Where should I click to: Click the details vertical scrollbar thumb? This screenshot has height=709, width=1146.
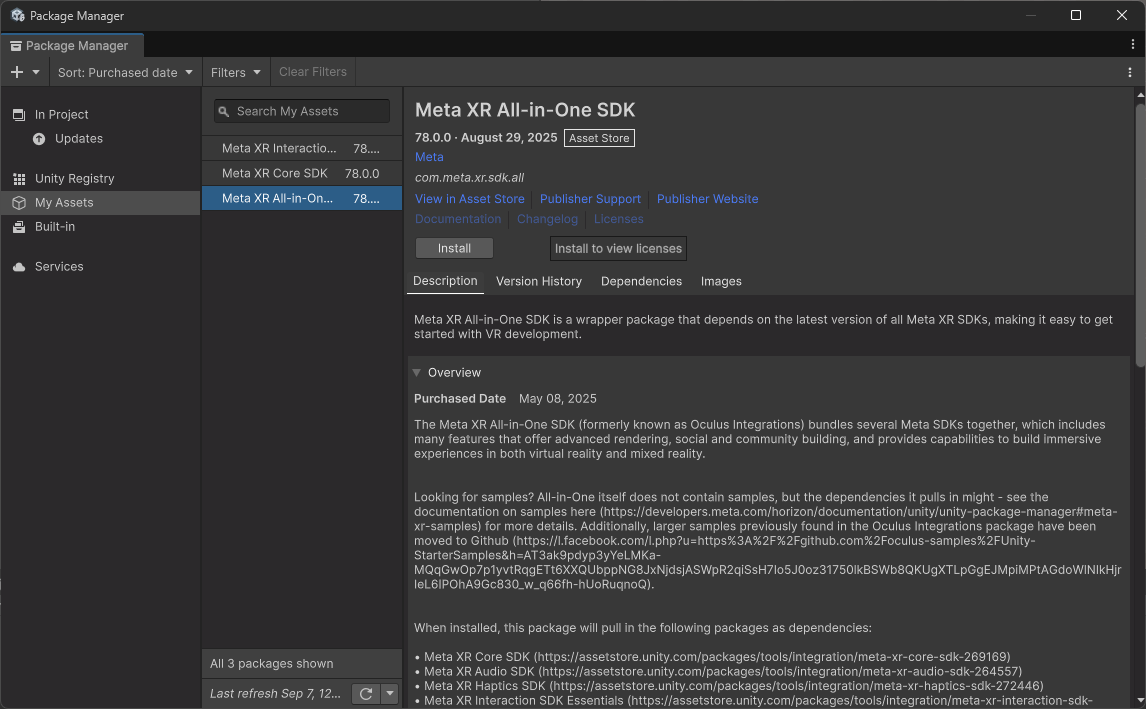tap(1140, 235)
